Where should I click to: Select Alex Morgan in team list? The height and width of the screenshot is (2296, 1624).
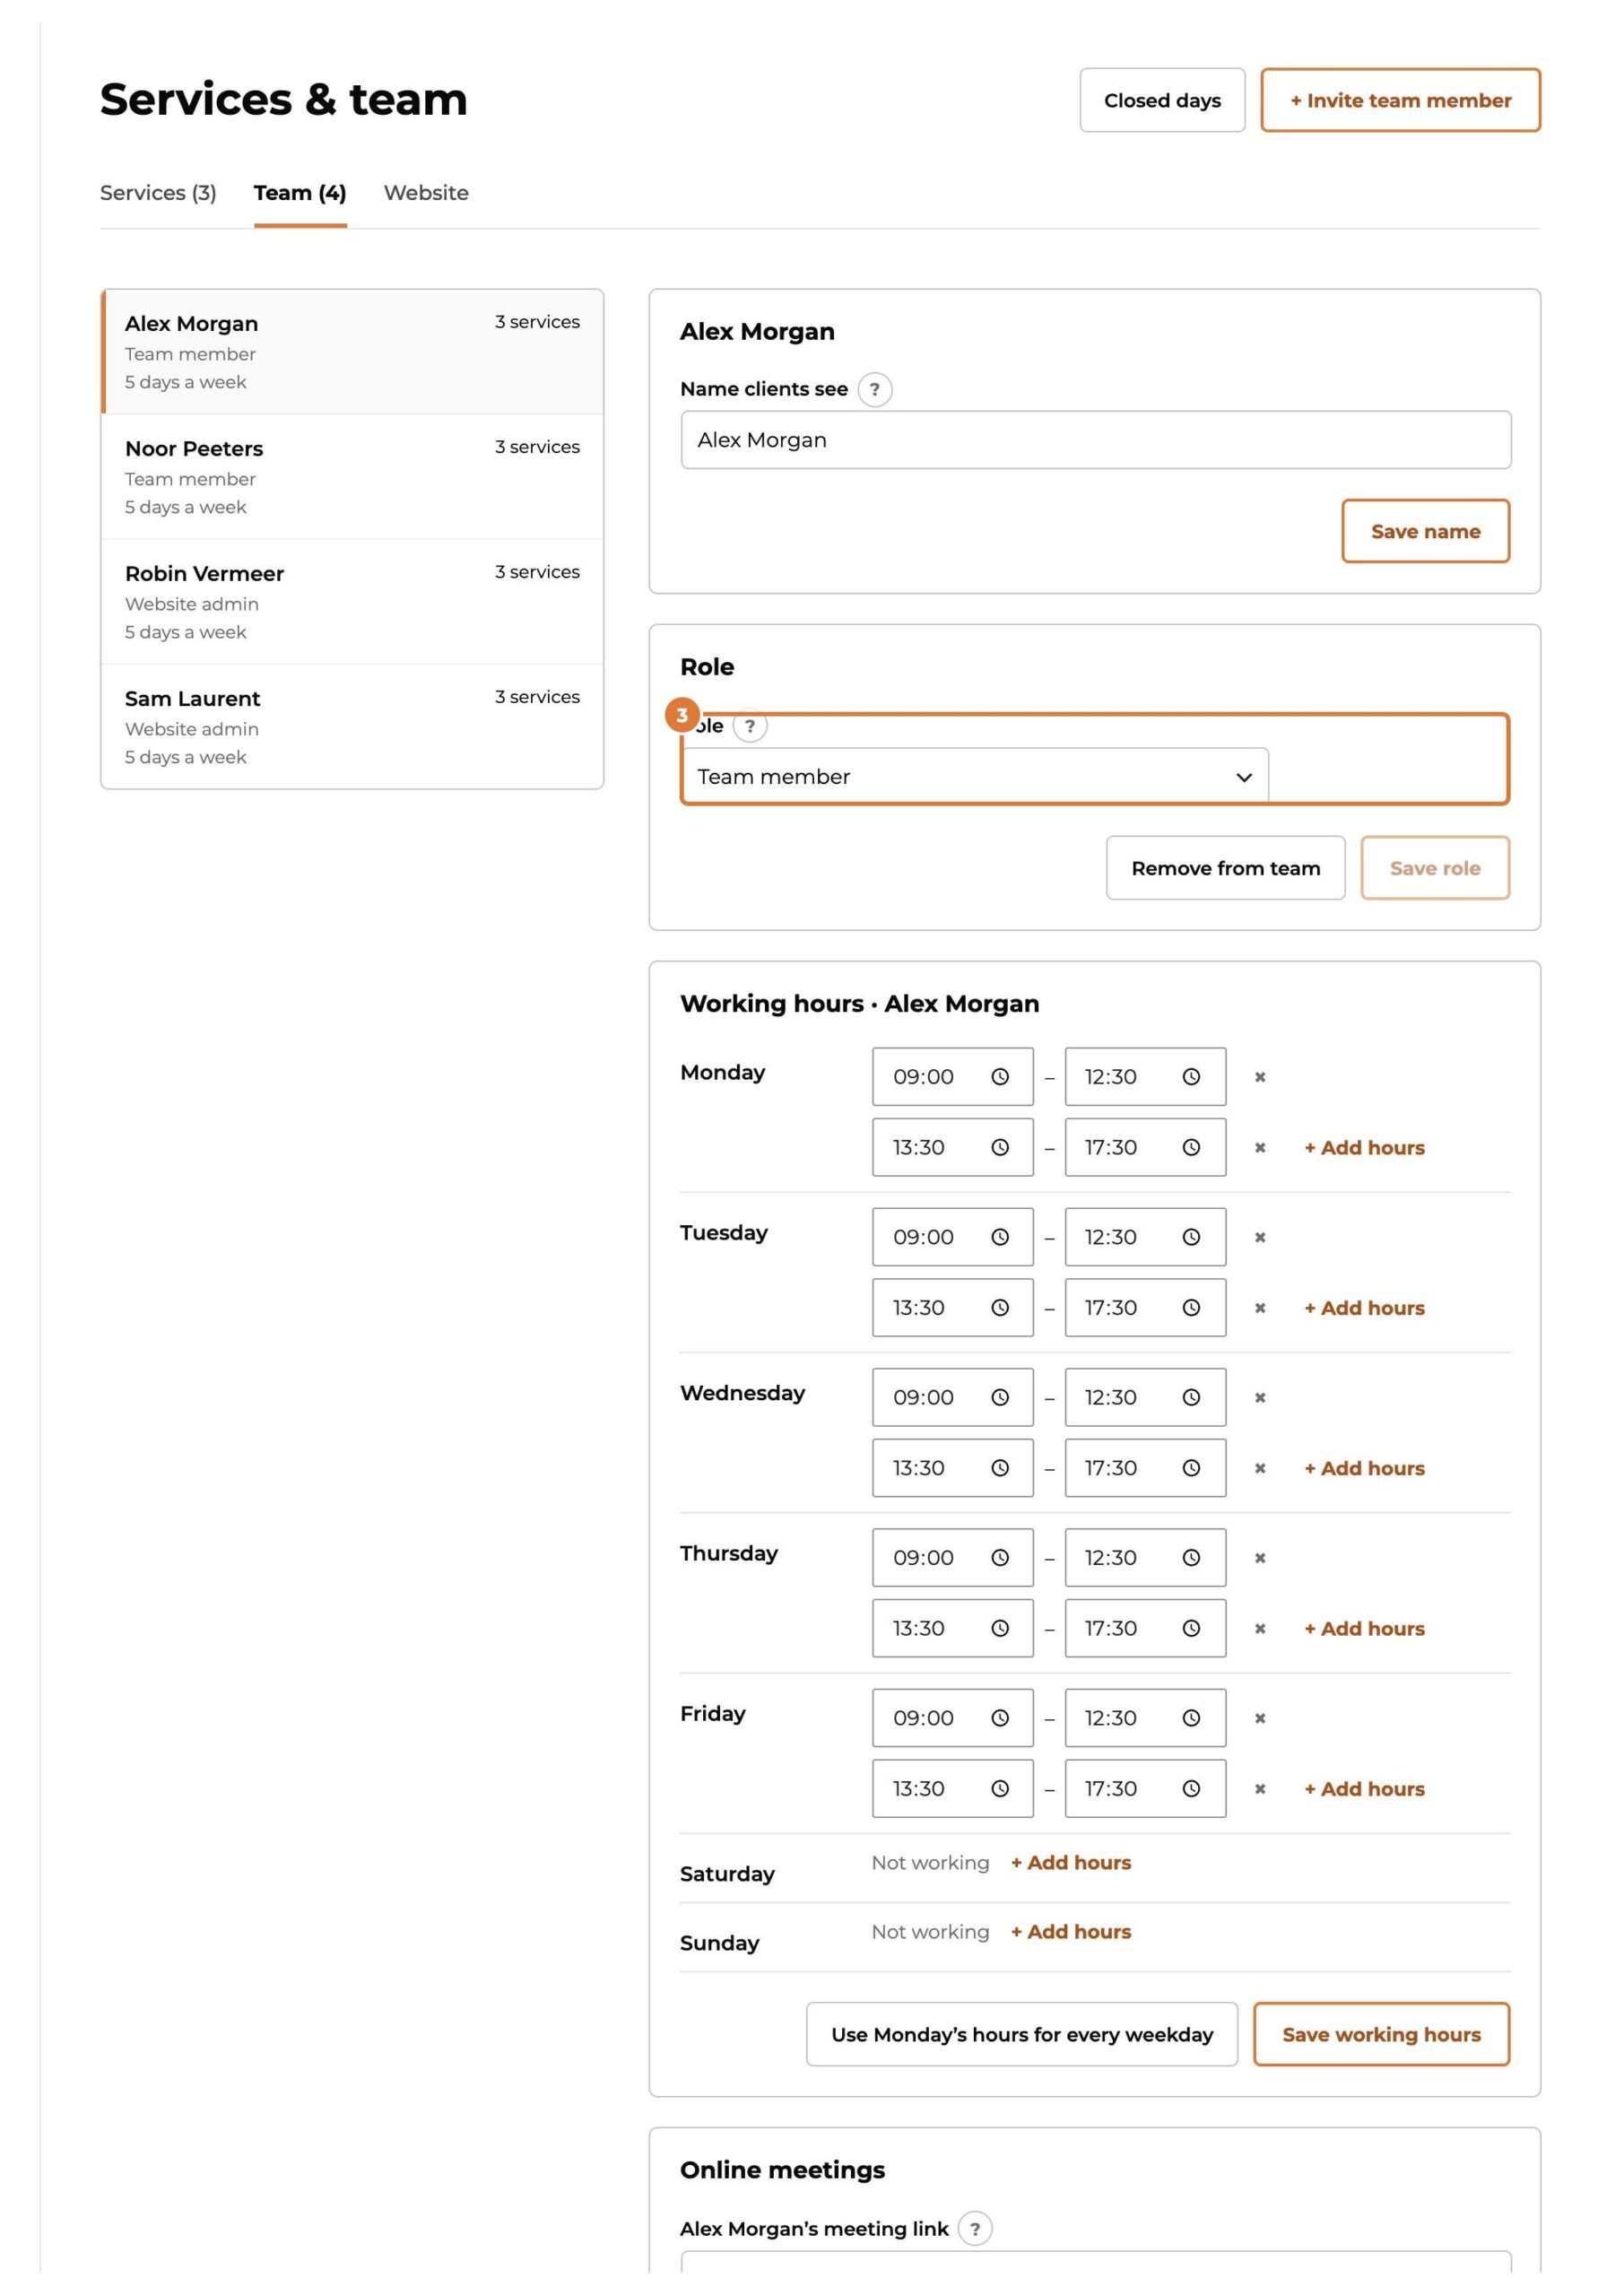click(x=352, y=352)
